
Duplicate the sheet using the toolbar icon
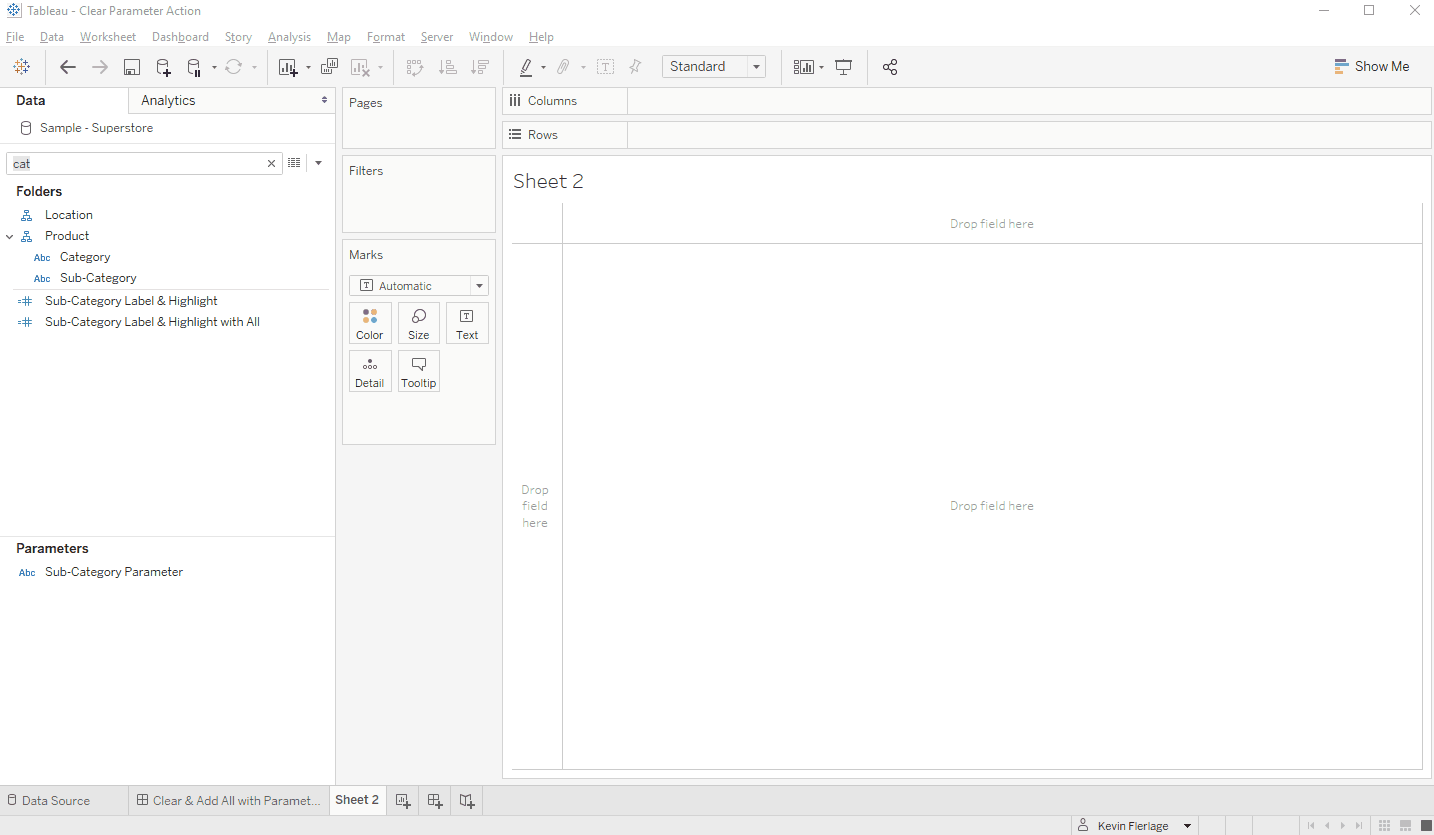click(x=329, y=67)
